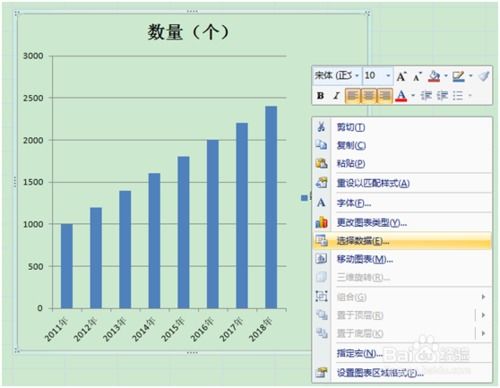Expand the bullets dropdown arrow

click(470, 96)
